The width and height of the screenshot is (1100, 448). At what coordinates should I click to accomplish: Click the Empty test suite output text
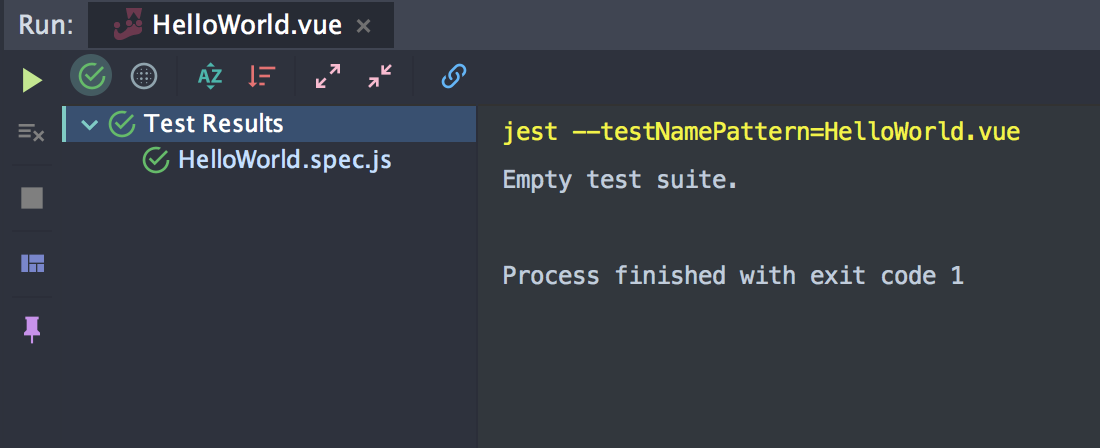click(x=620, y=181)
